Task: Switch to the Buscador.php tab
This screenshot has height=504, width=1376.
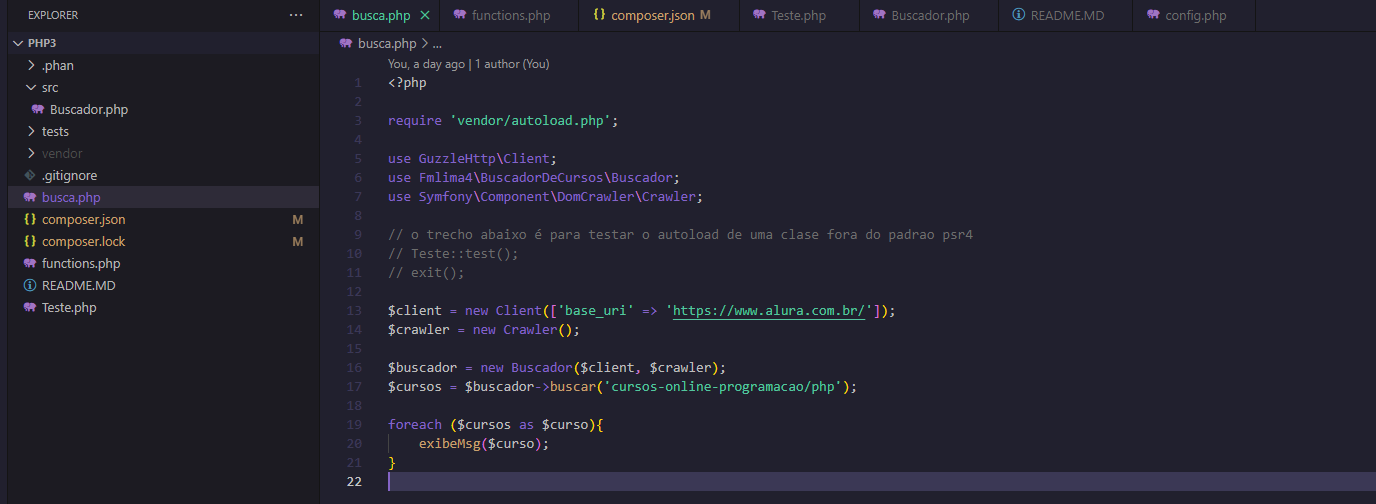Action: [x=930, y=16]
